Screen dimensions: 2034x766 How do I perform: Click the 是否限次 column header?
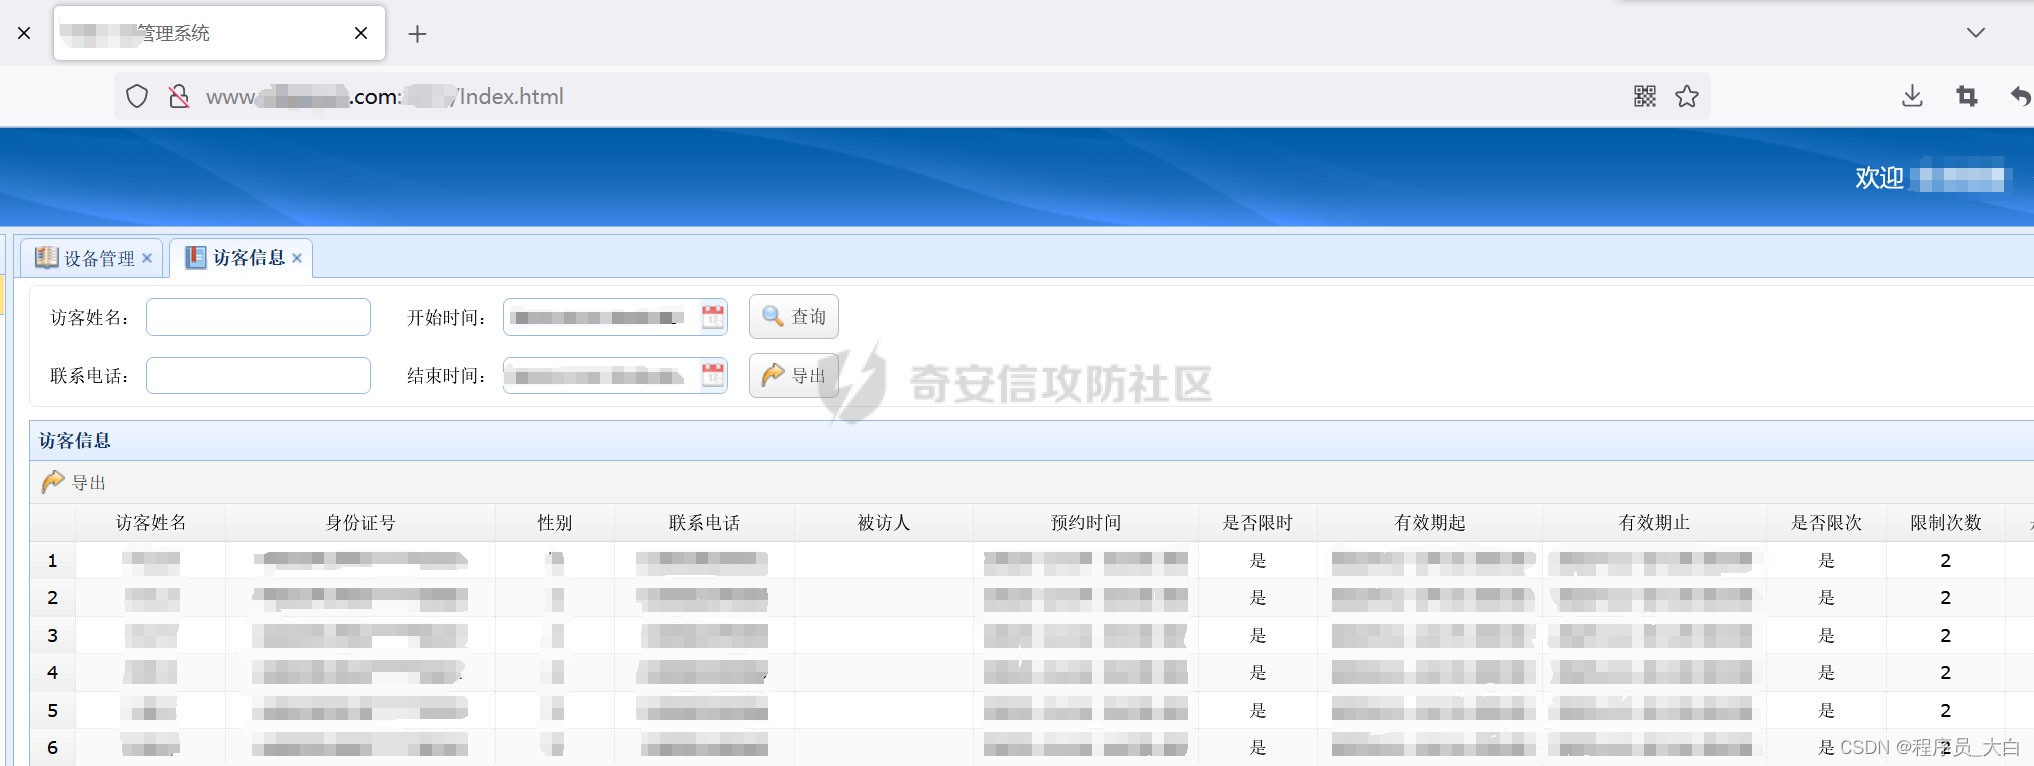[1826, 523]
